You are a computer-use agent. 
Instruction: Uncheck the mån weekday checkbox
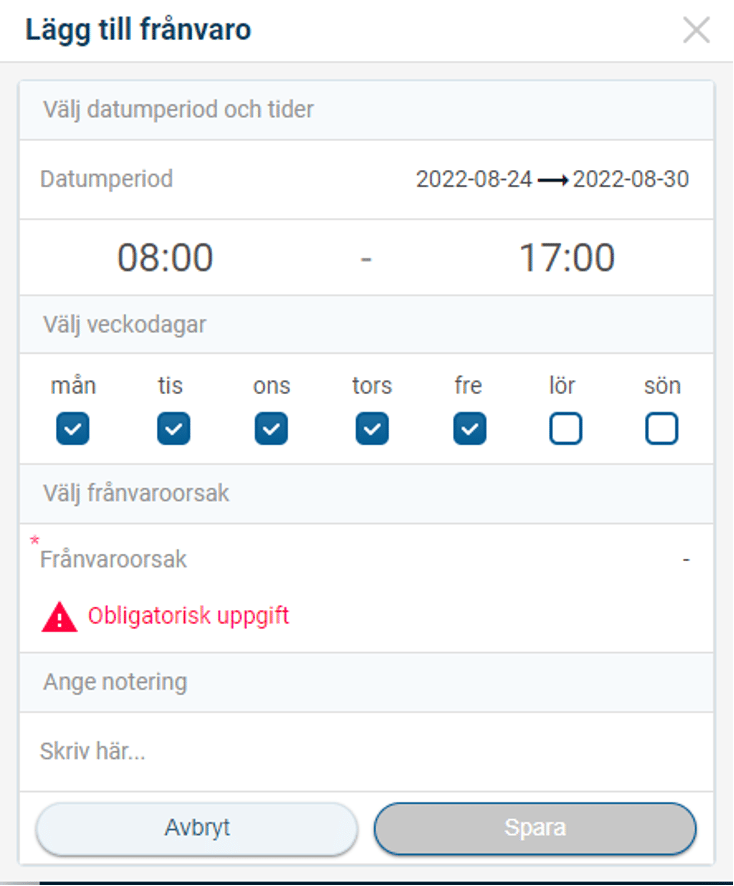(73, 429)
